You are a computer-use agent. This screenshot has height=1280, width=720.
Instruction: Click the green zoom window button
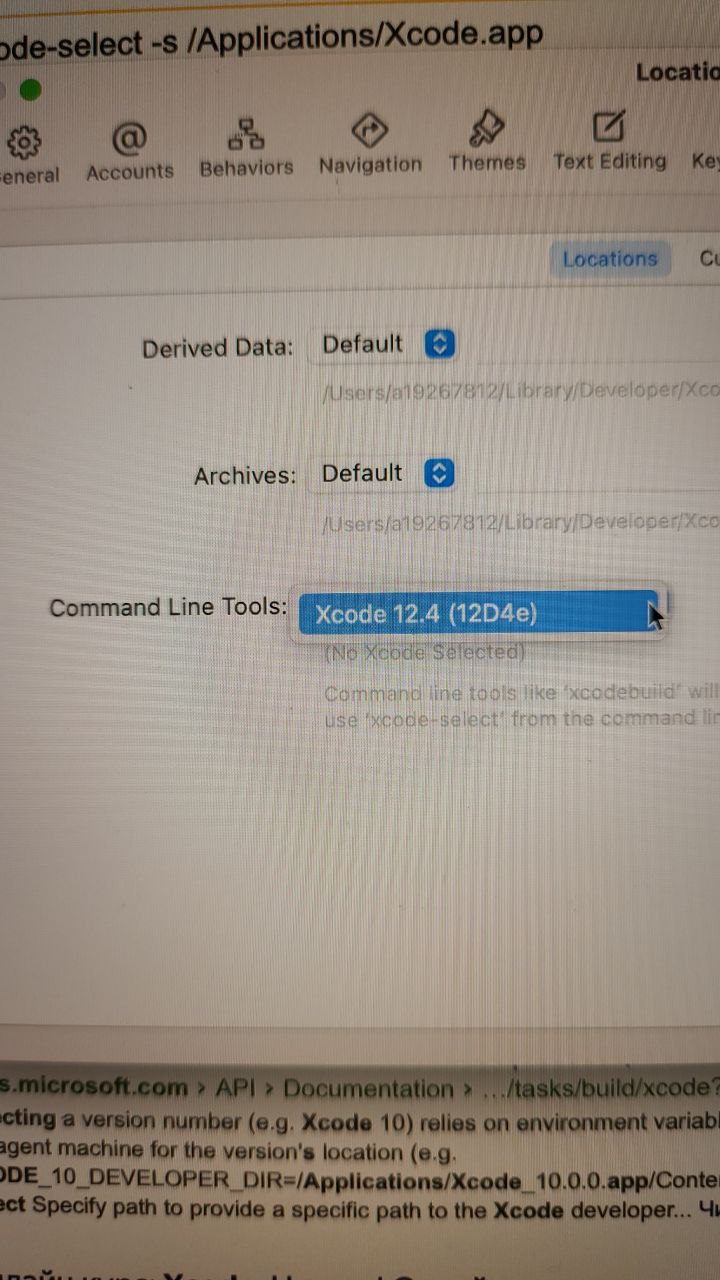[31, 91]
